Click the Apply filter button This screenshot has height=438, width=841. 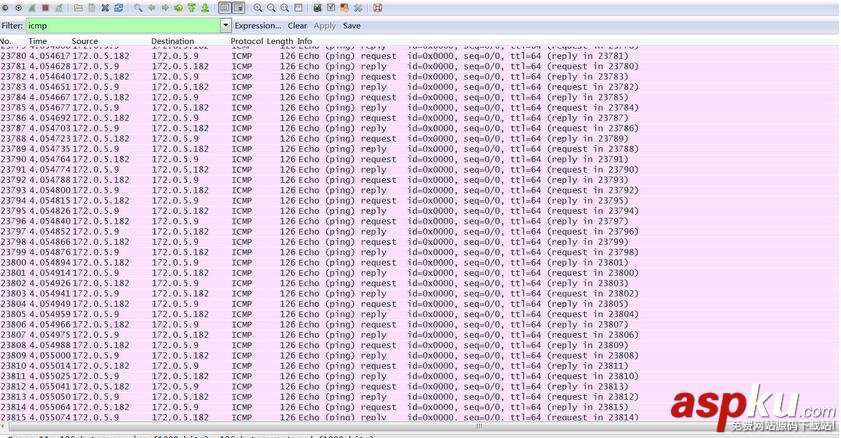324,26
